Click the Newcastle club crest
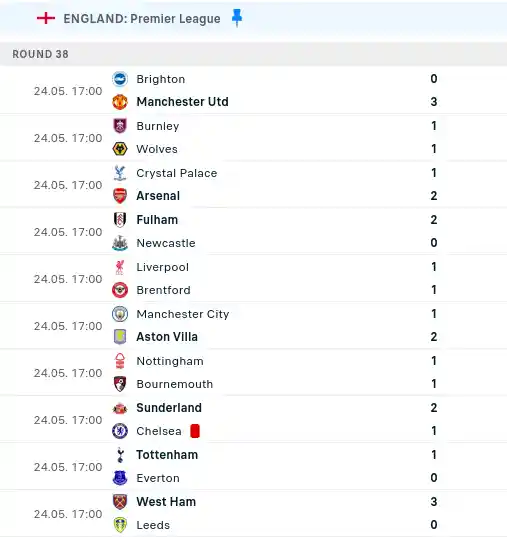The width and height of the screenshot is (507, 537). tap(120, 243)
